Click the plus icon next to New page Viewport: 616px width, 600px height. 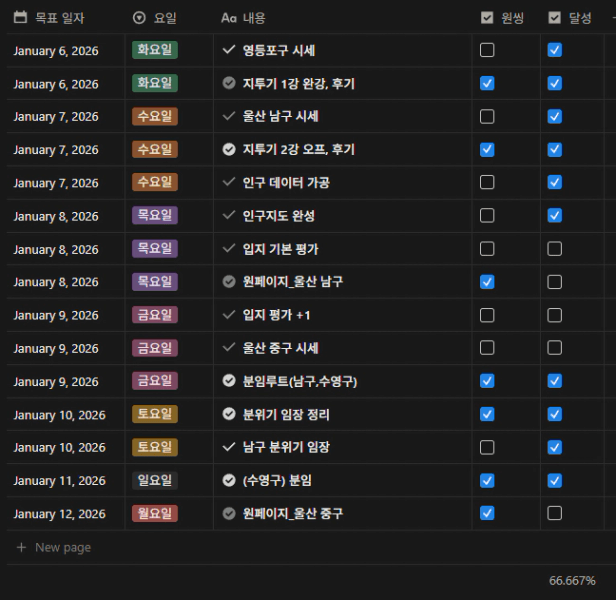[x=21, y=547]
